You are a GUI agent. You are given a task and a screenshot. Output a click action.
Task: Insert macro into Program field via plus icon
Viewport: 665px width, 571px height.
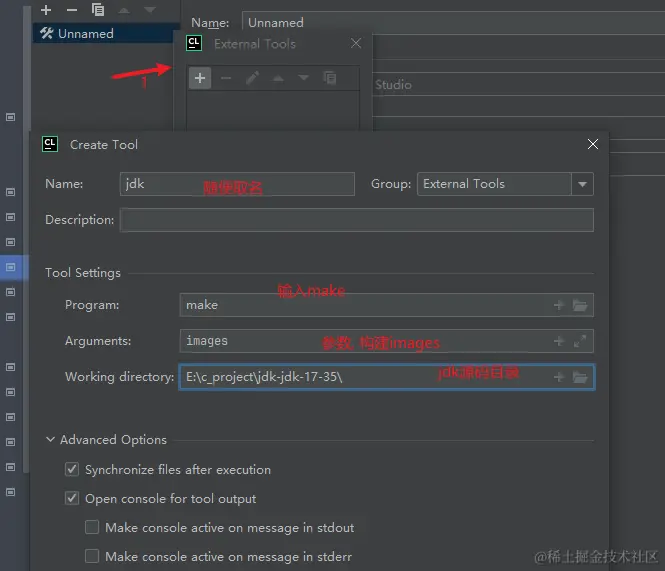click(x=559, y=305)
